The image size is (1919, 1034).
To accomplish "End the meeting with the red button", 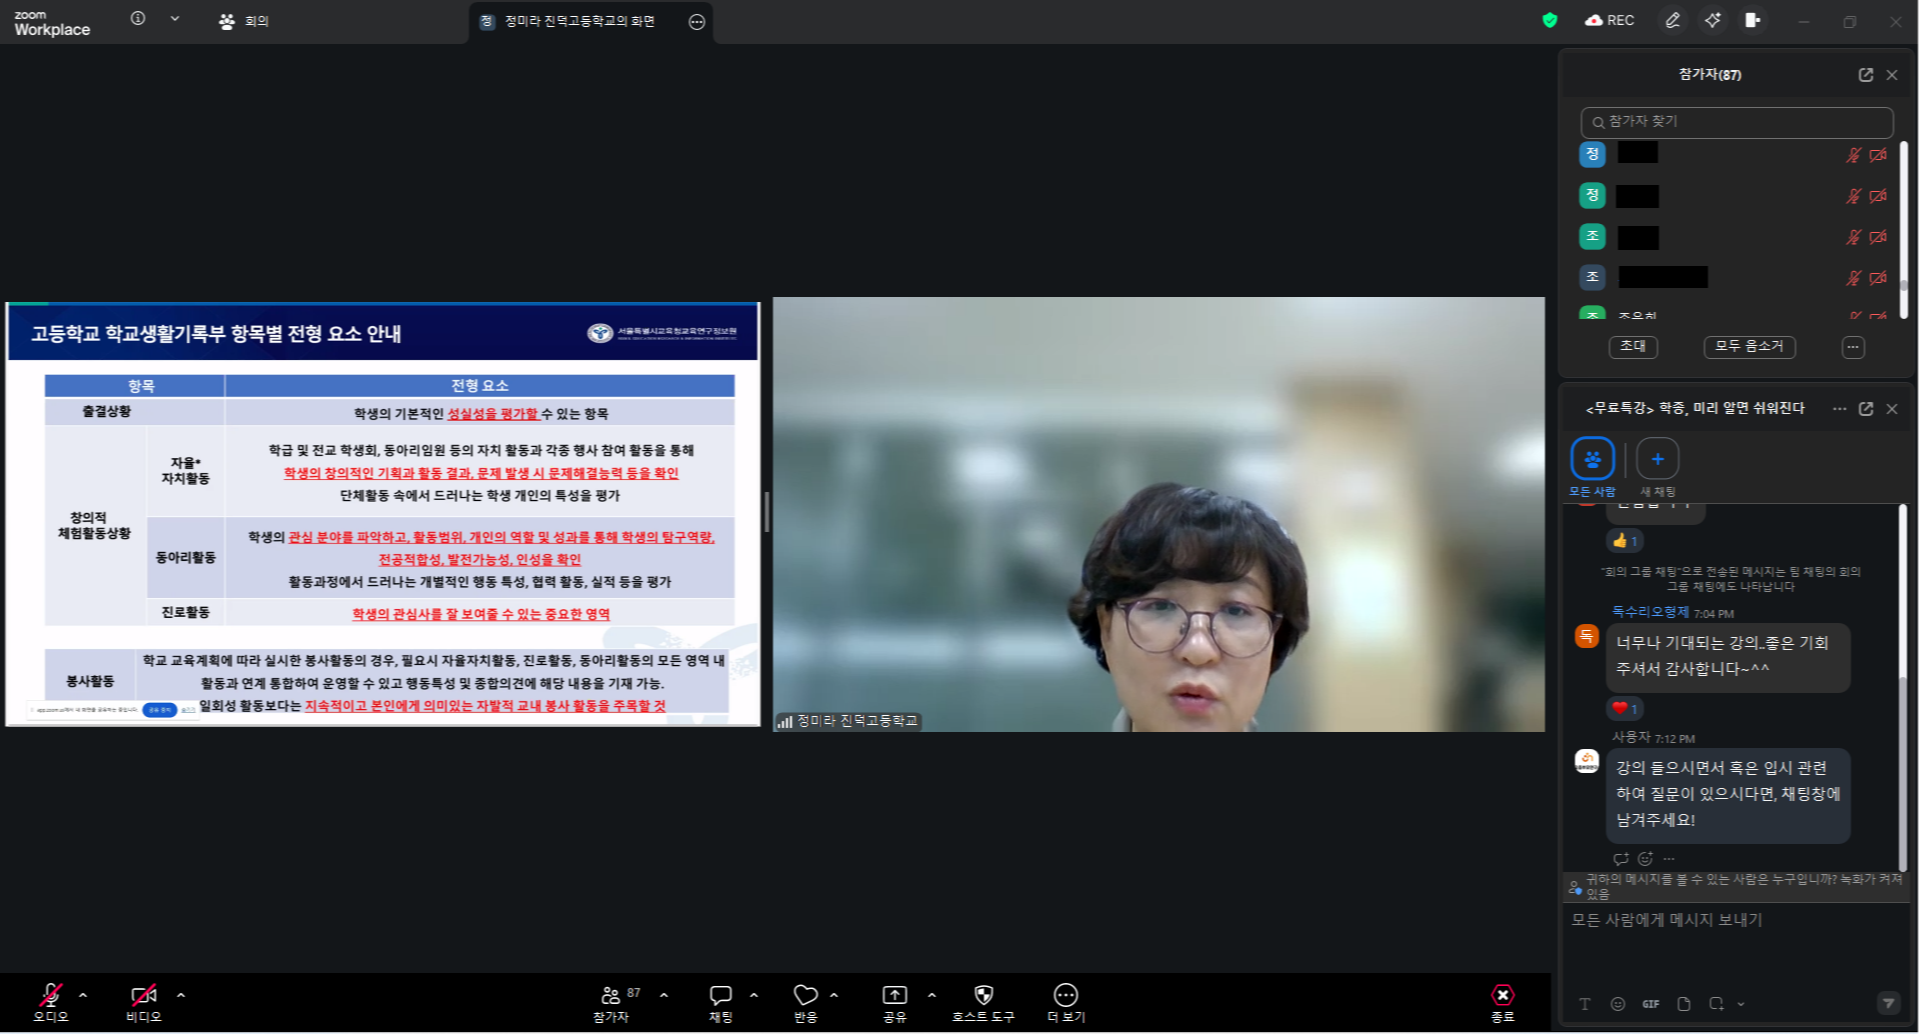I will pyautogui.click(x=1502, y=995).
